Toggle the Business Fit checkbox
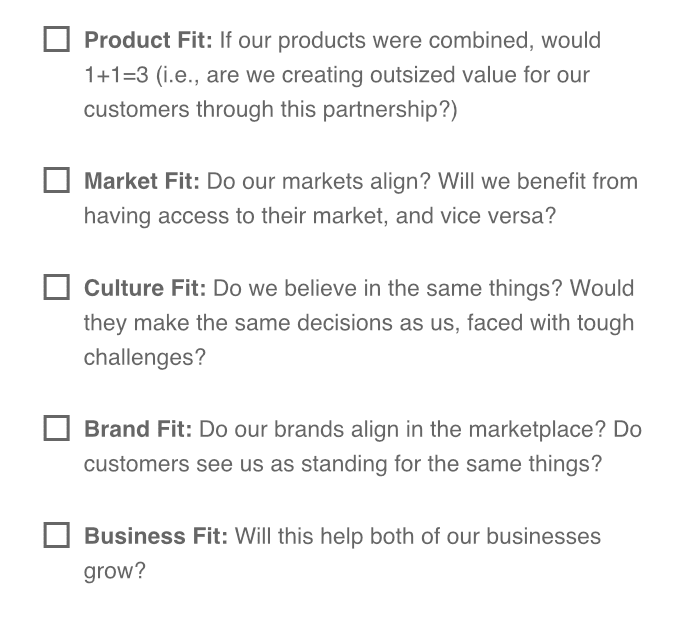Viewport: 690px width, 620px height. pos(57,536)
